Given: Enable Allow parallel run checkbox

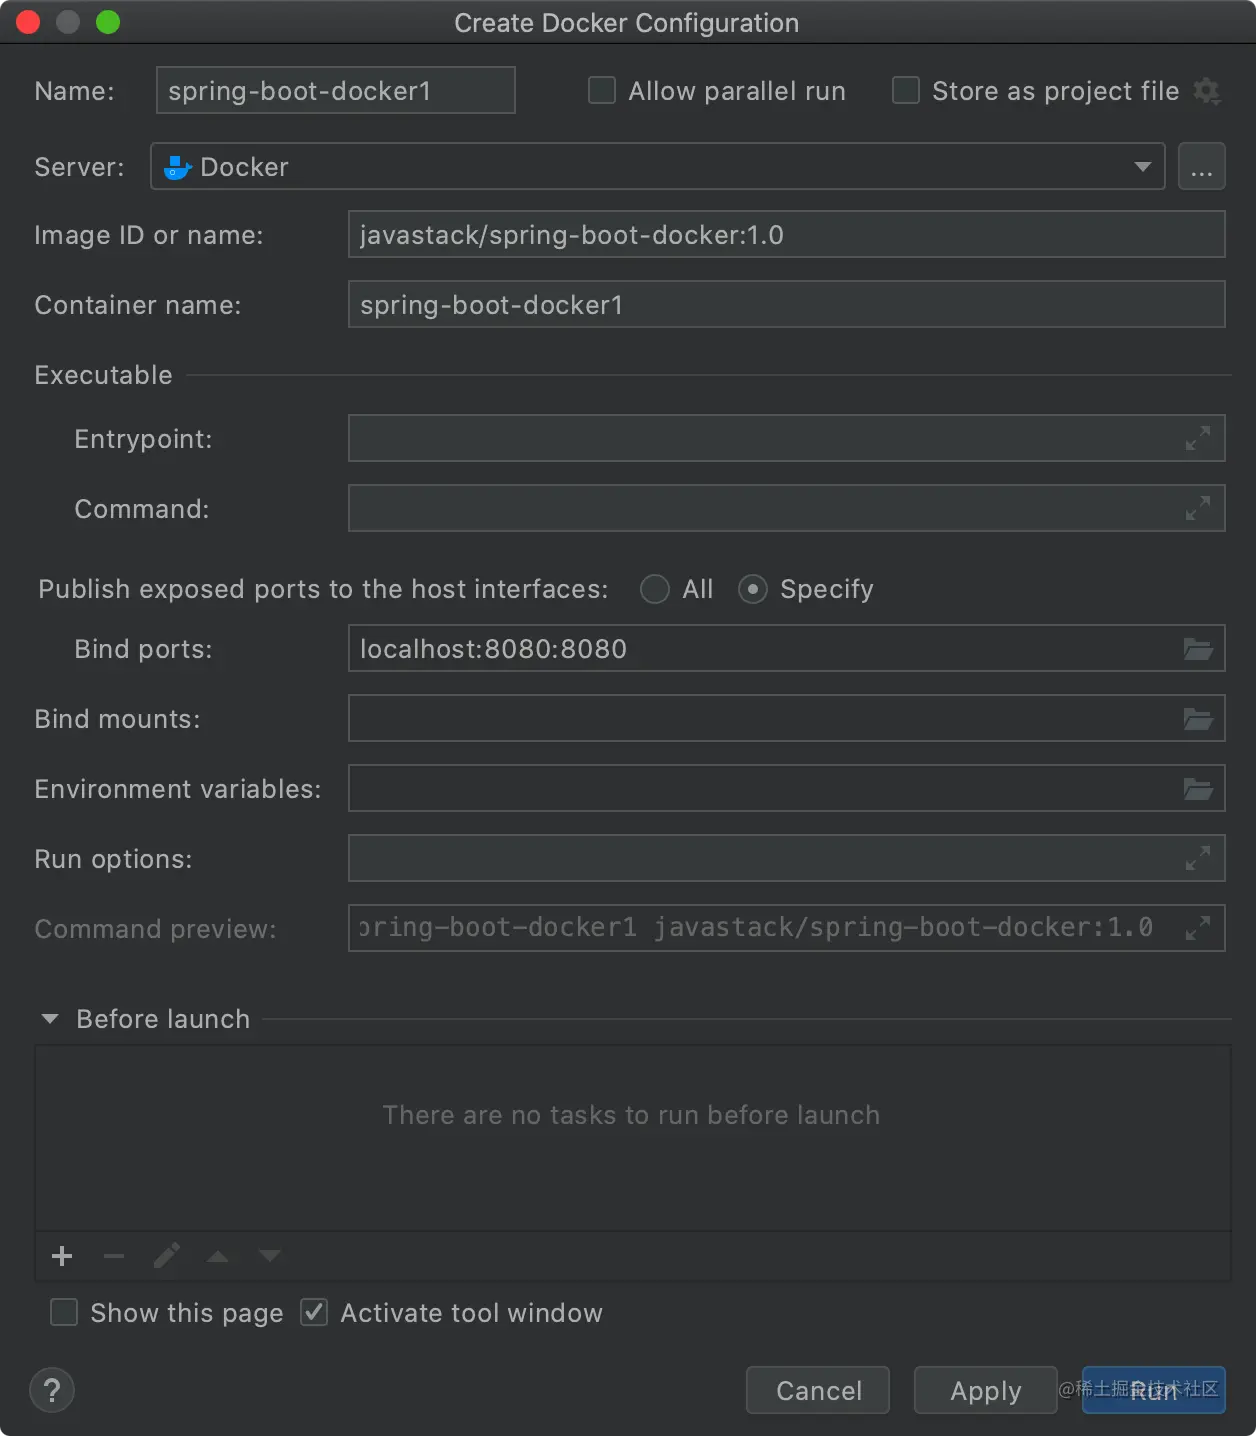Looking at the screenshot, I should [x=602, y=91].
